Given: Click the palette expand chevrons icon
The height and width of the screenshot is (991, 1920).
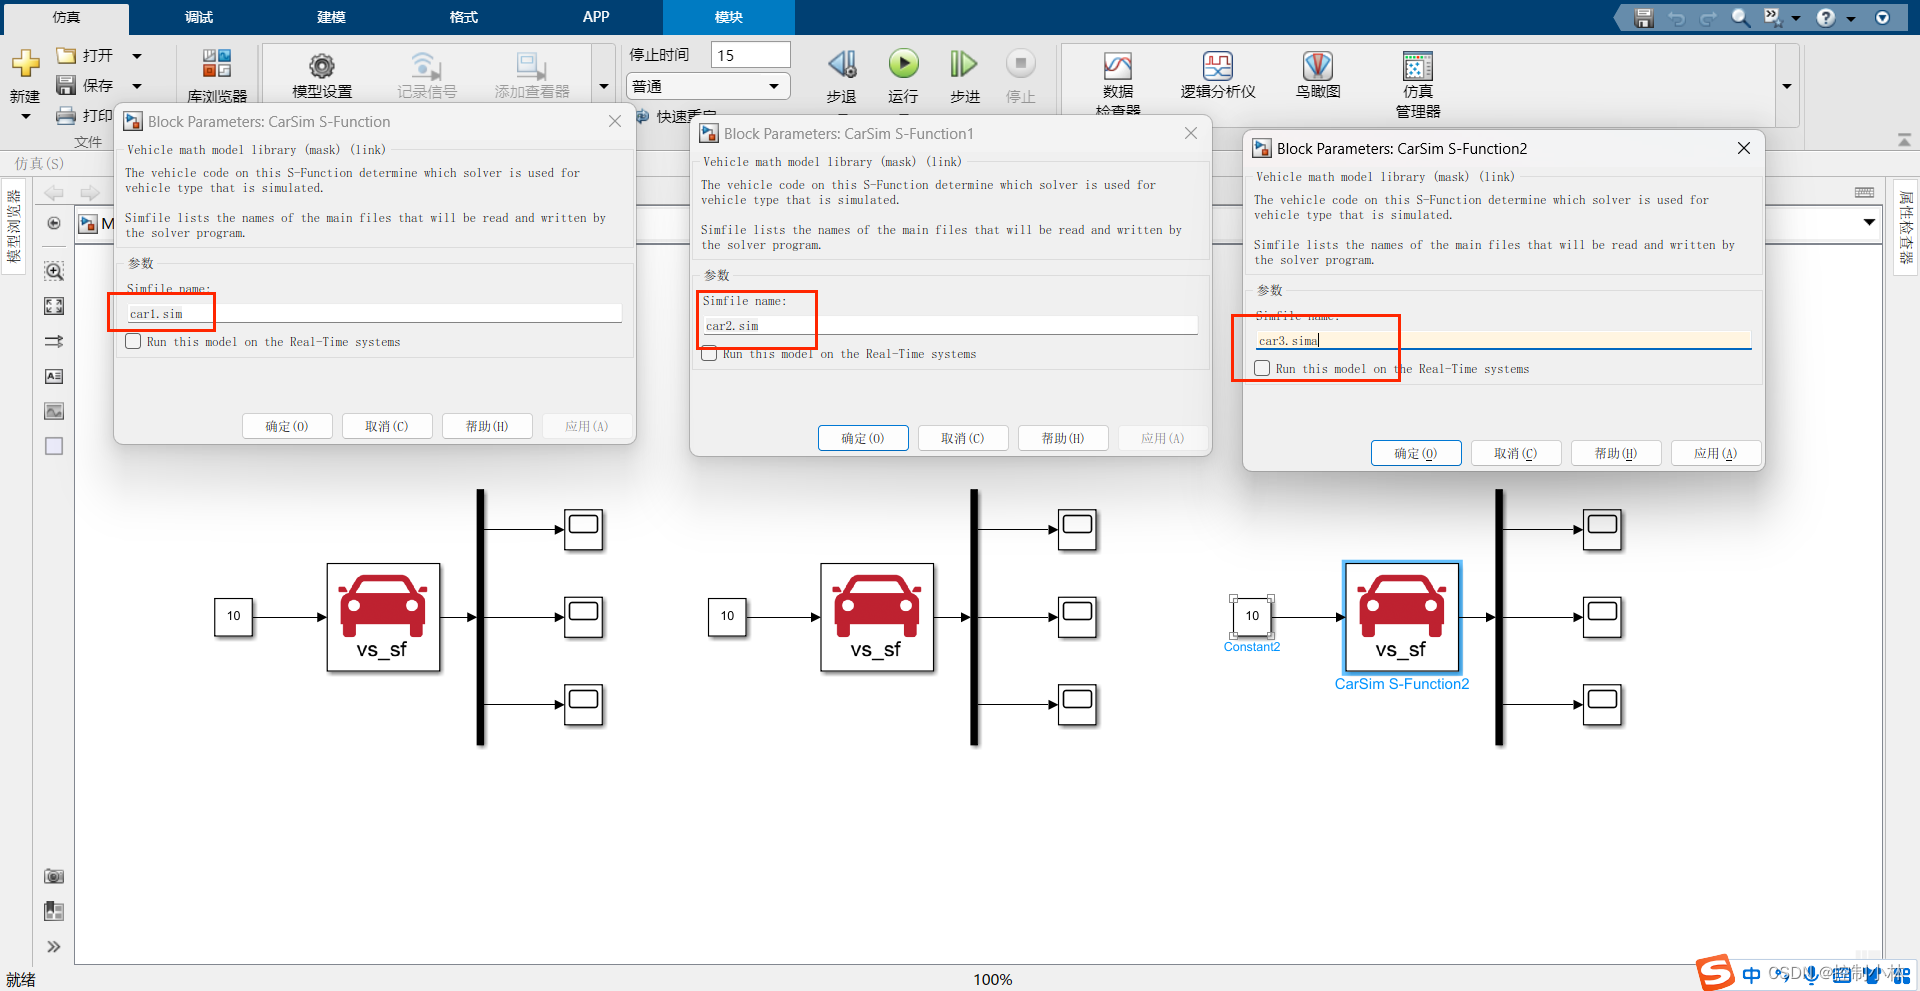Looking at the screenshot, I should point(54,946).
